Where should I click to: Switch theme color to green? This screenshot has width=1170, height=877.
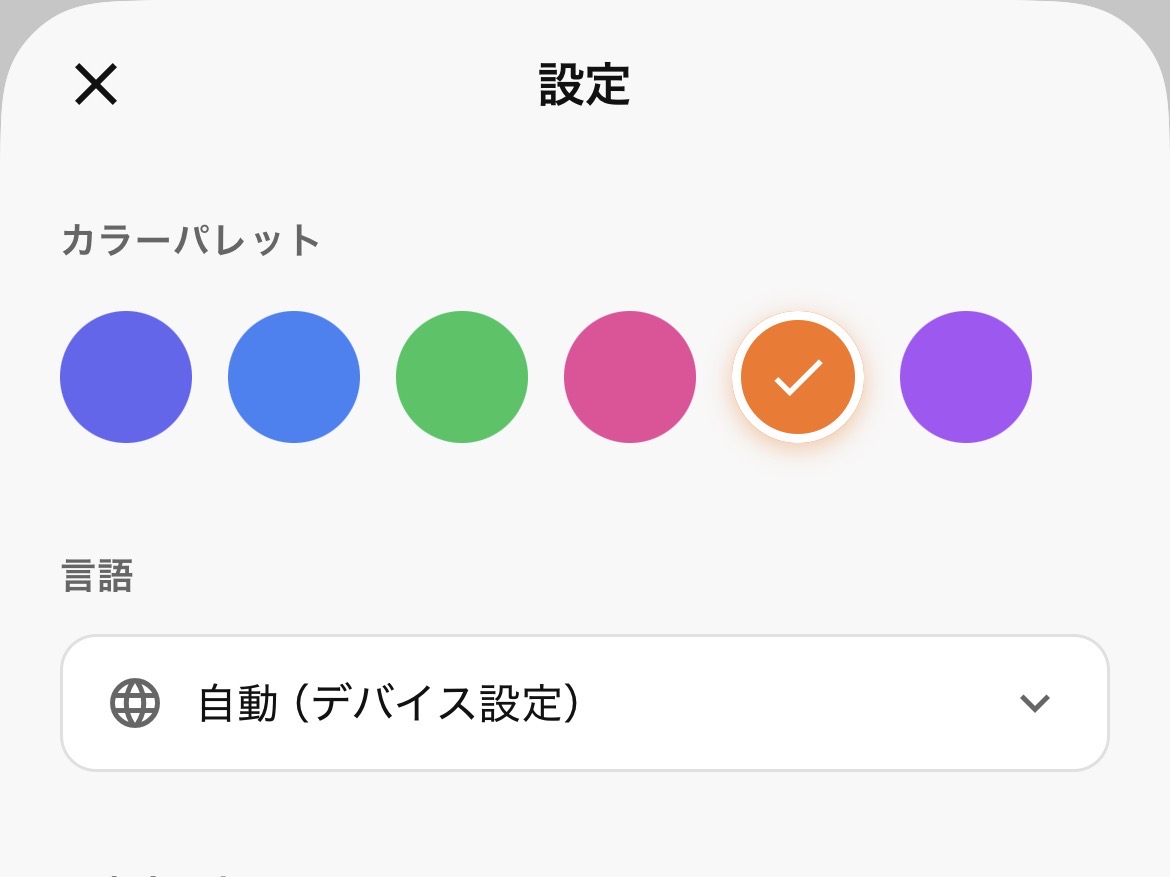[x=462, y=377]
